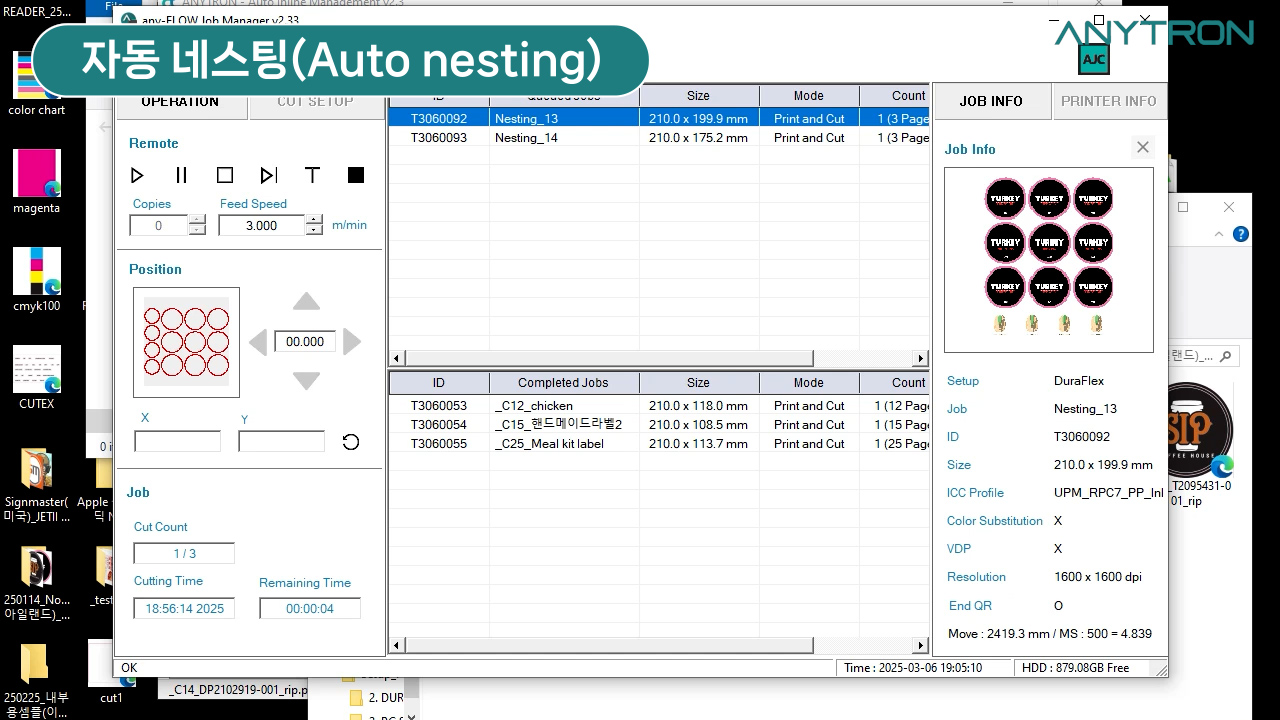The width and height of the screenshot is (1280, 720).
Task: Click the solid black square Remote icon
Action: click(x=356, y=175)
